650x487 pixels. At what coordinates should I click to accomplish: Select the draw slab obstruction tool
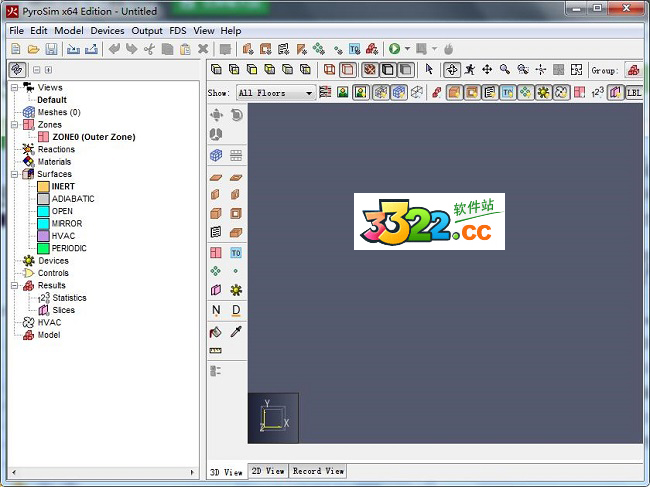(x=216, y=178)
